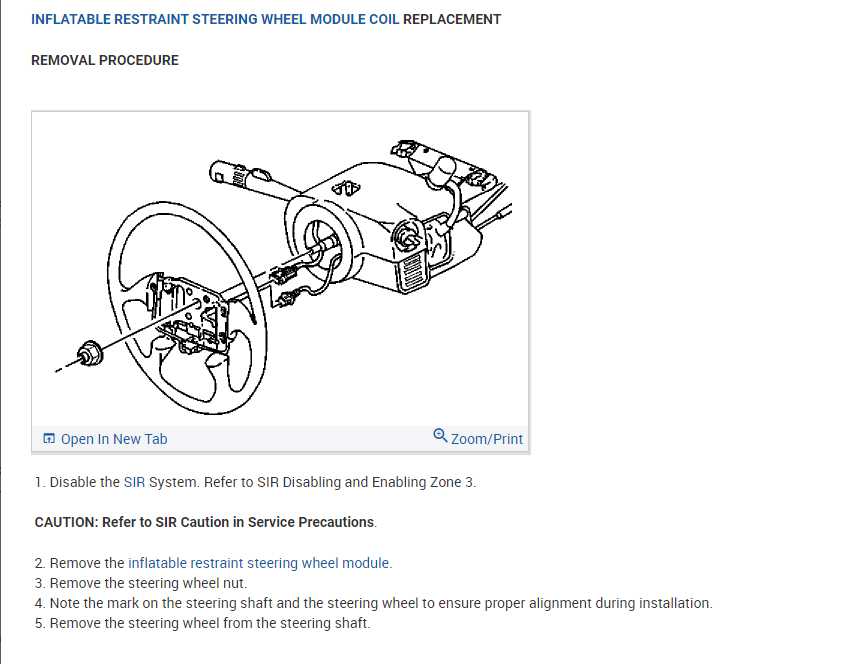Click the REMOVAL PROCEDURE heading
Viewport: 864px width, 664px height.
coord(105,60)
